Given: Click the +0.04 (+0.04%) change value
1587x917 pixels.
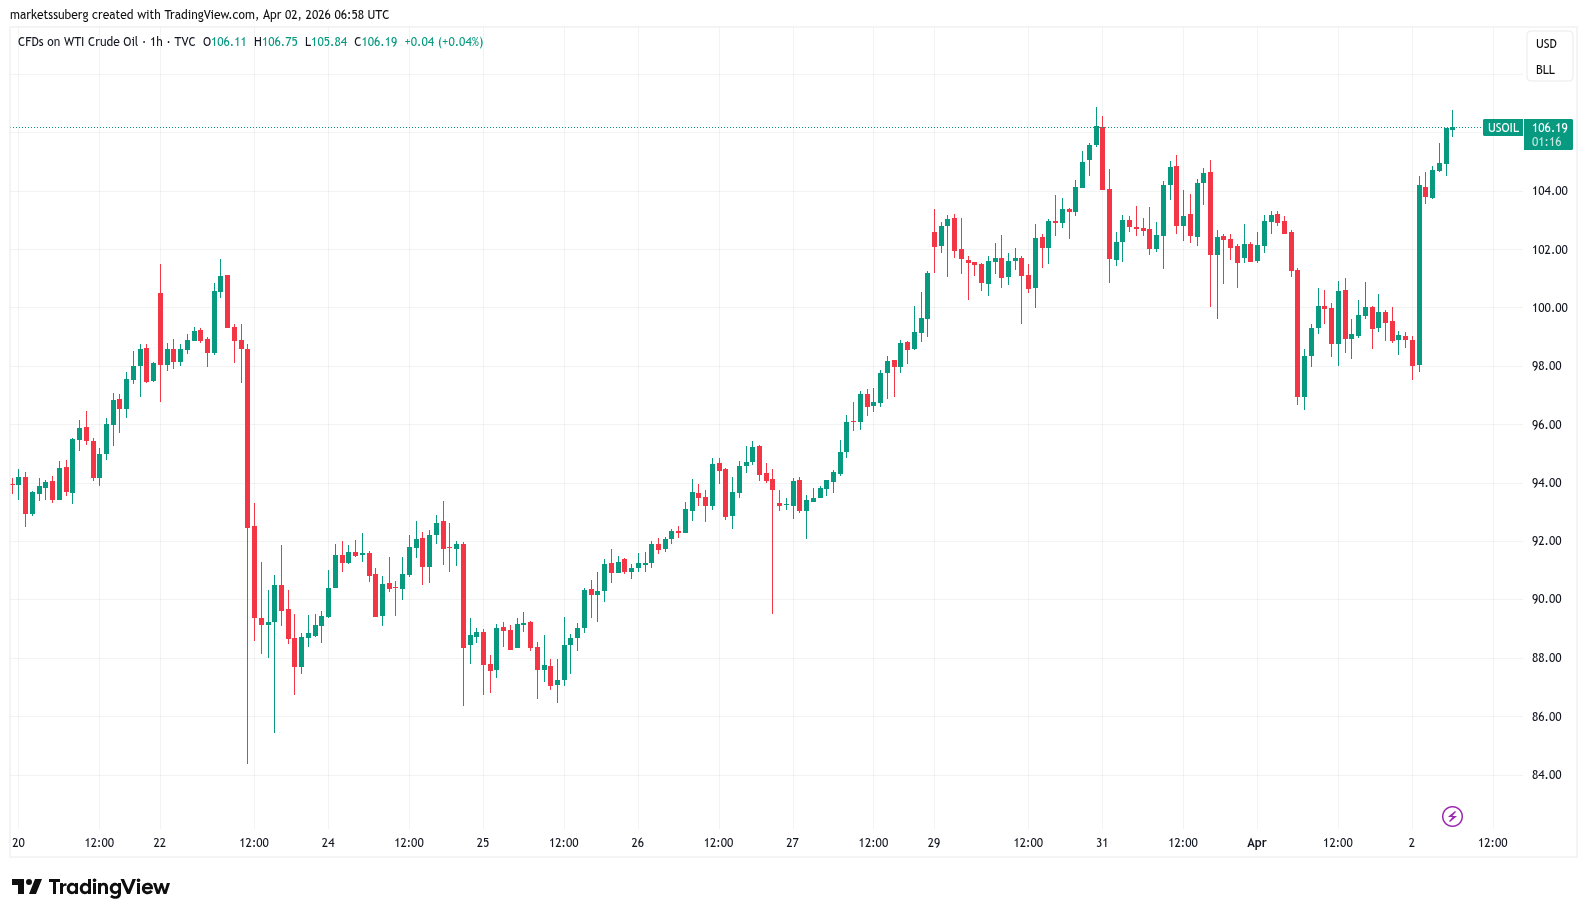Looking at the screenshot, I should click(x=443, y=42).
